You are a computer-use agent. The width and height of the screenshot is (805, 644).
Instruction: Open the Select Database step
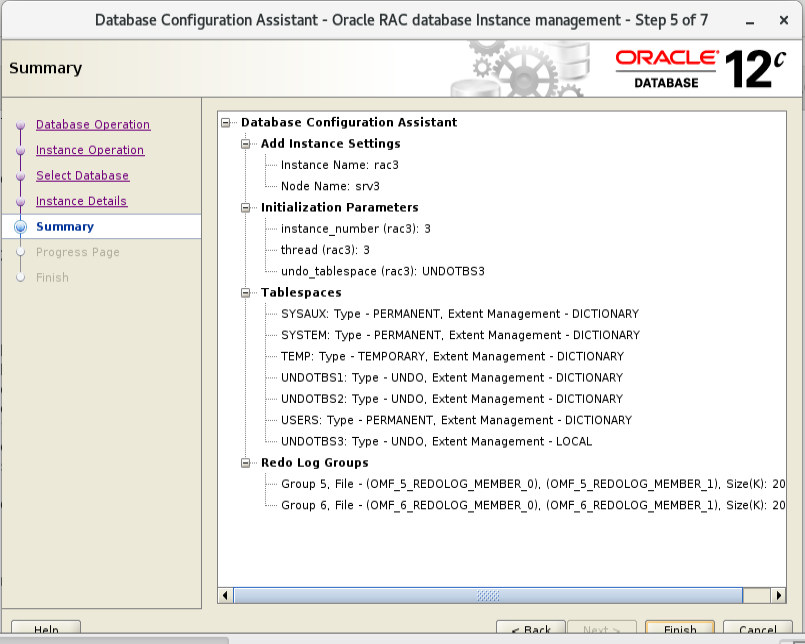pos(82,176)
